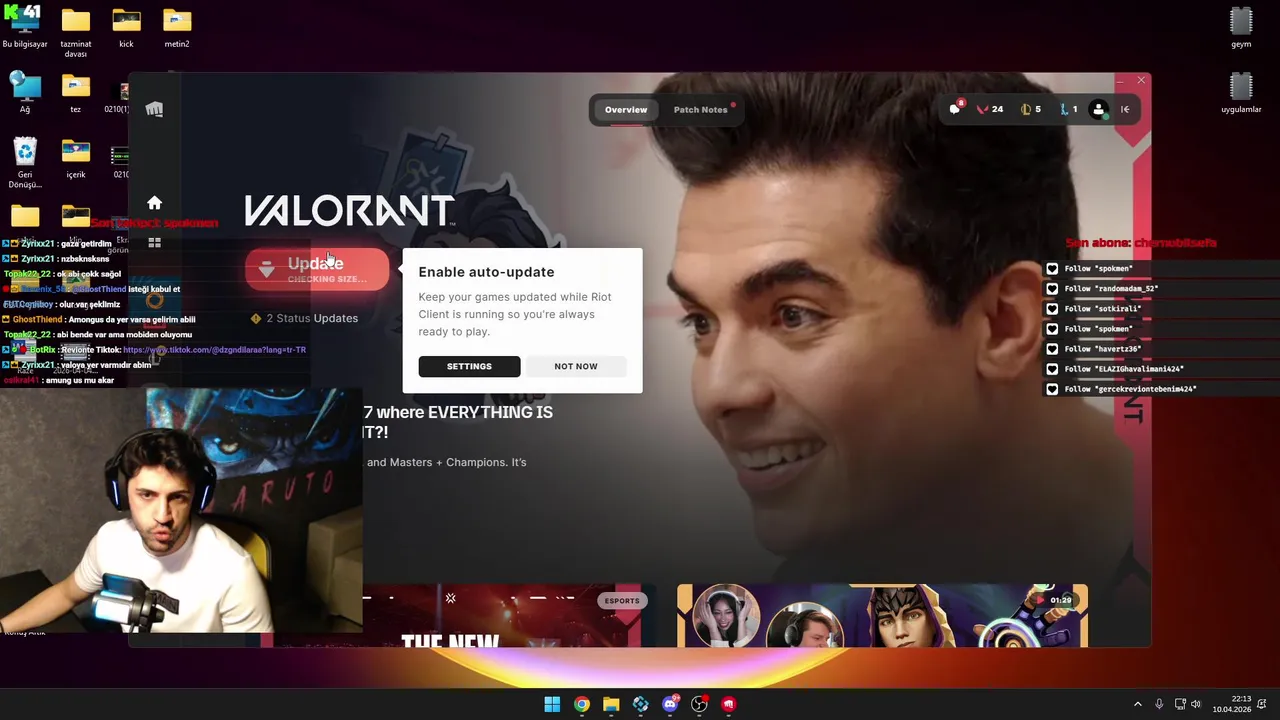
Task: Select the uygulamlar desktop icon
Action: click(1241, 93)
